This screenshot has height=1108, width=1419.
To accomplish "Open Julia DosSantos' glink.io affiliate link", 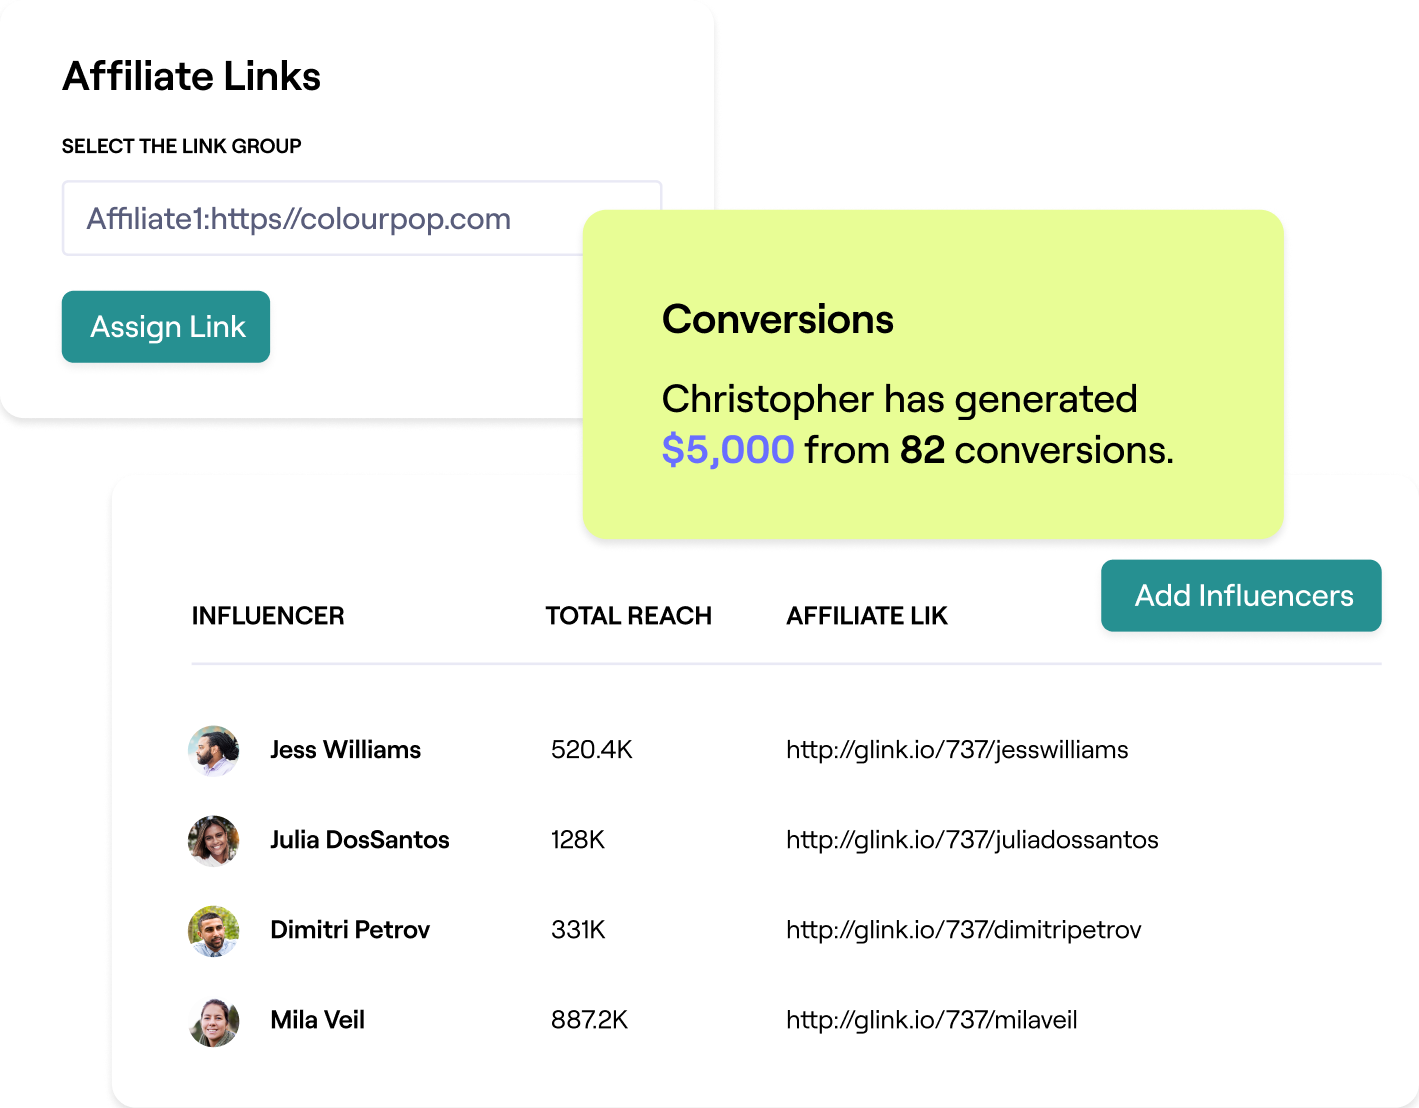I will coord(972,840).
